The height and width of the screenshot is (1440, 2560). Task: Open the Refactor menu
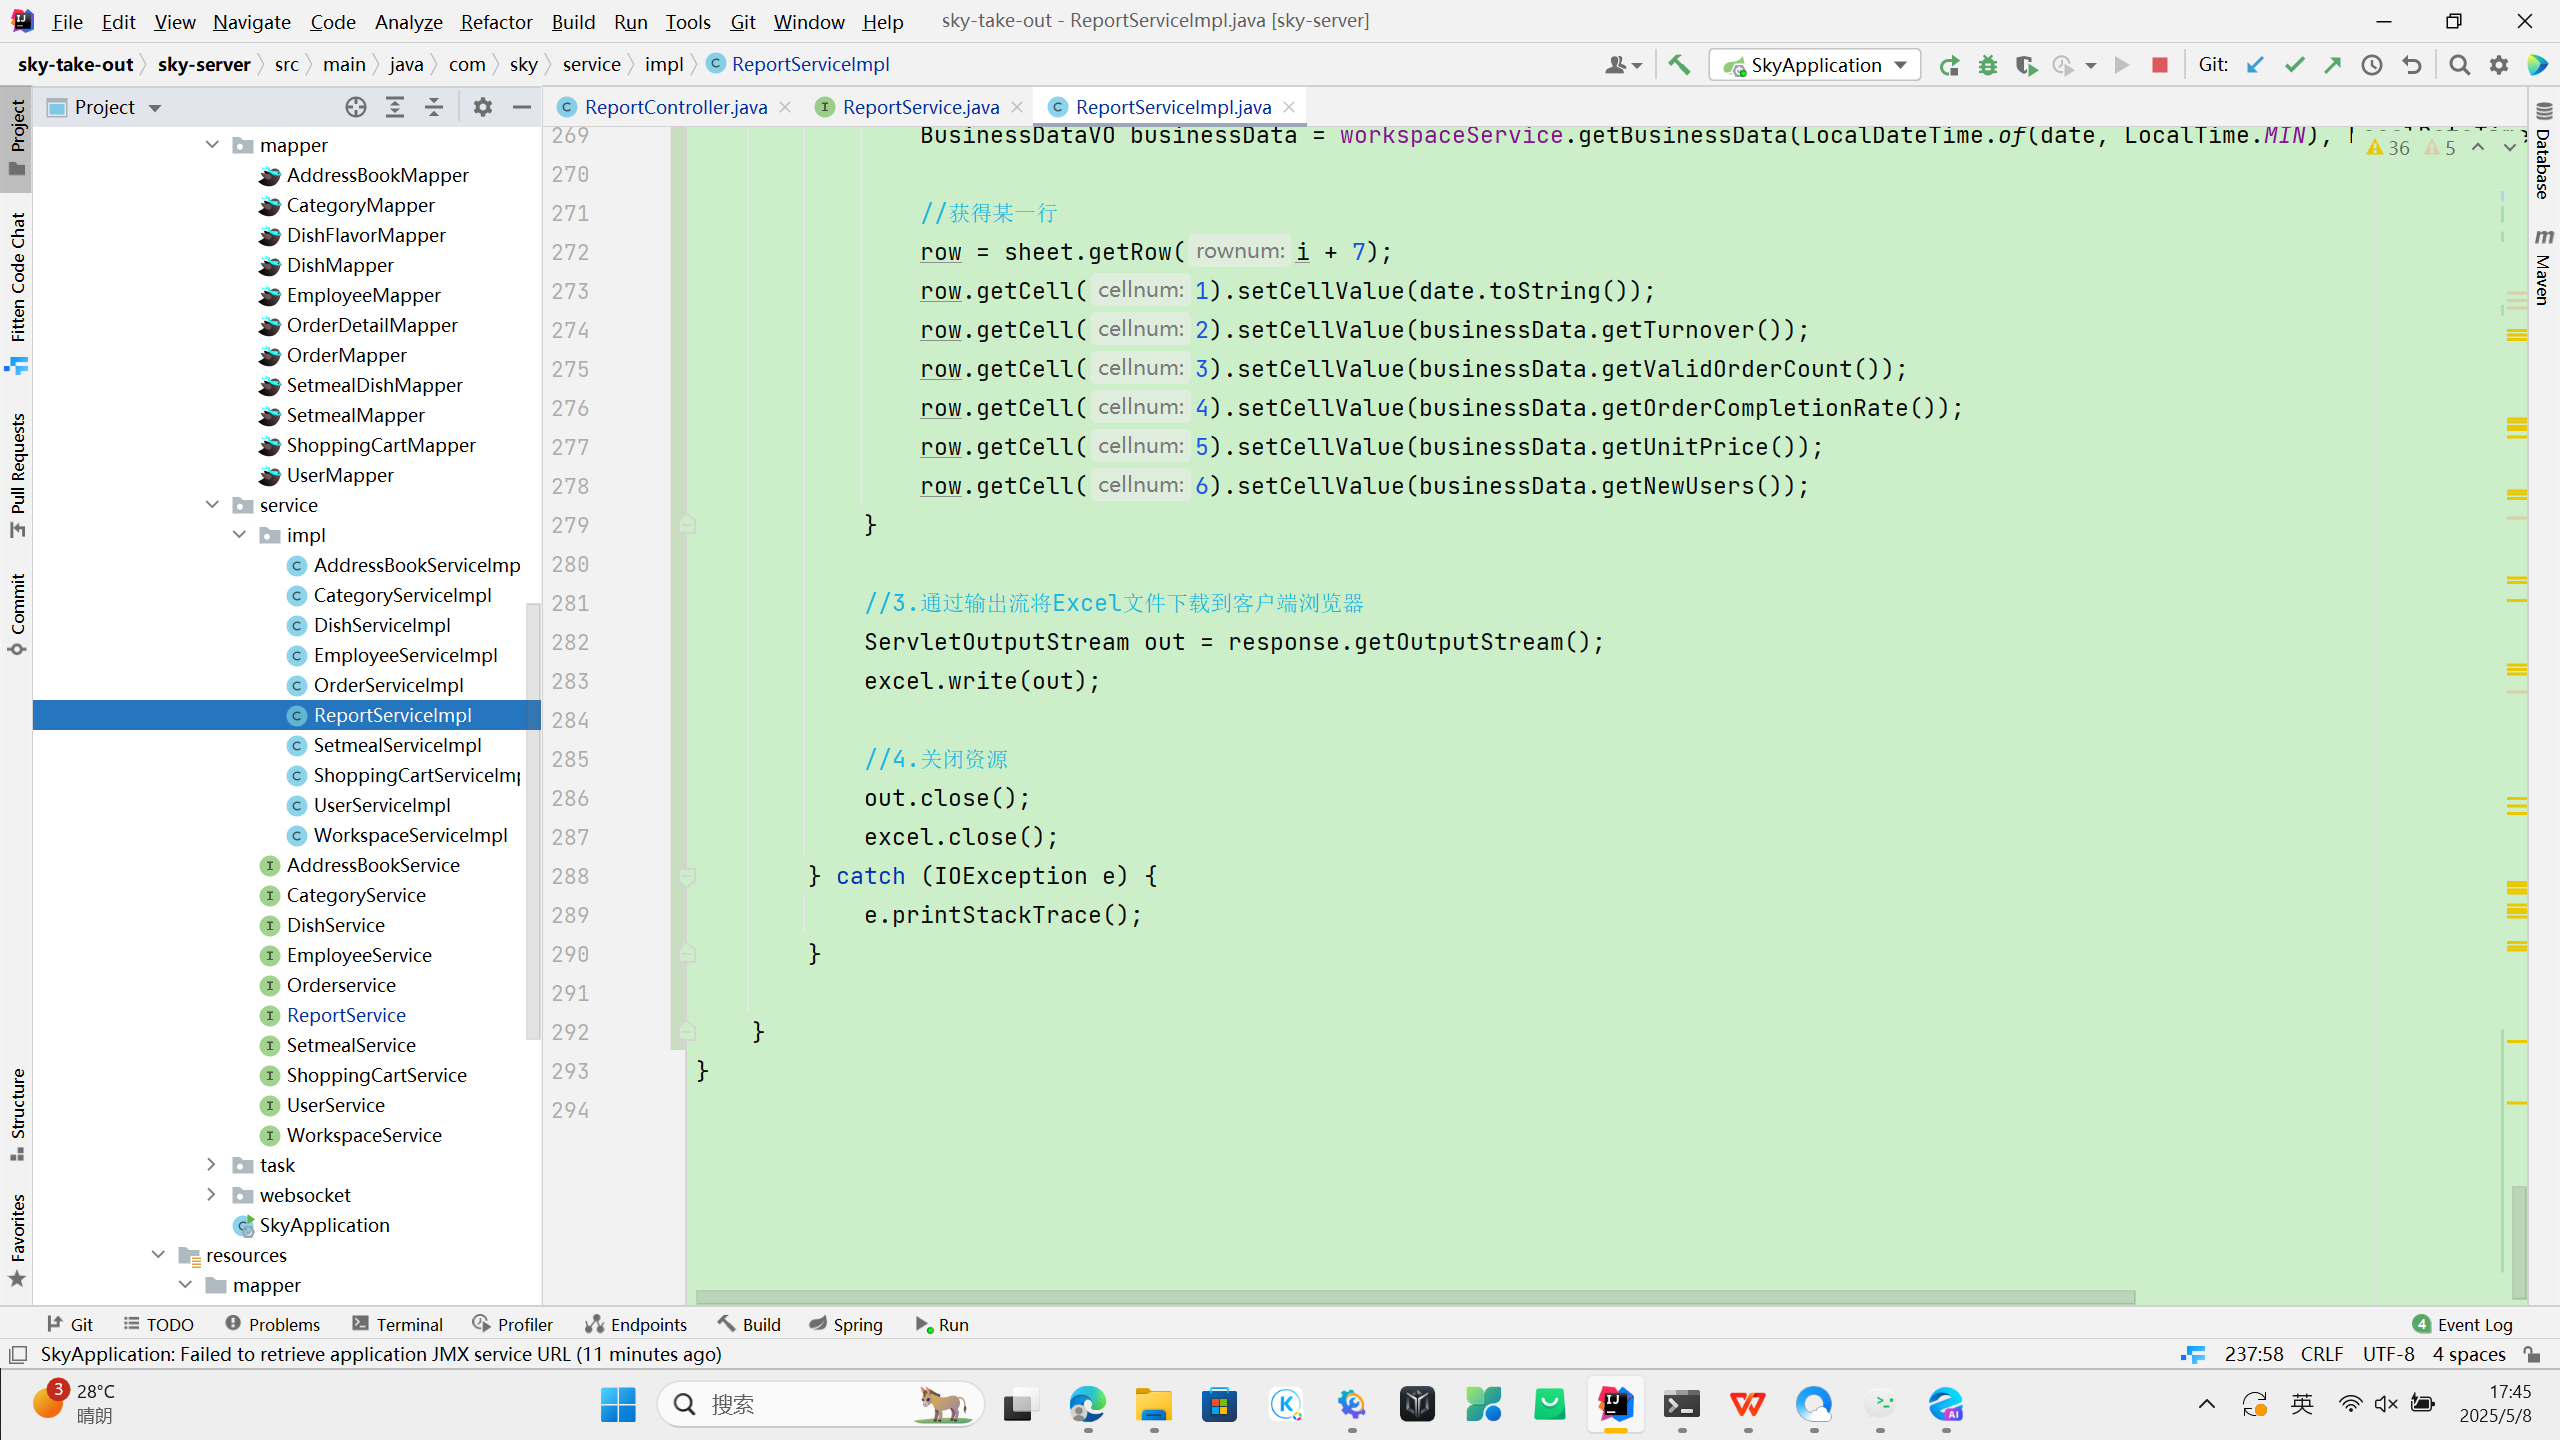point(495,21)
